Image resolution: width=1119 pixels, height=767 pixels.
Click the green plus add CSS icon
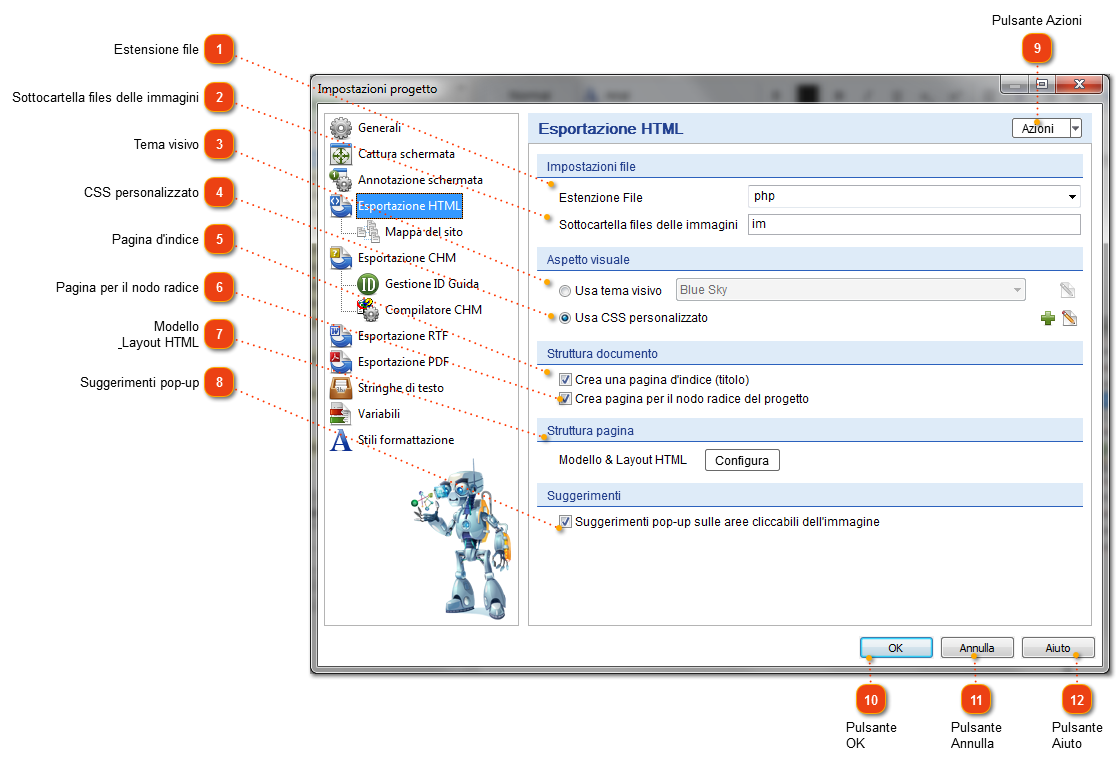1048,319
